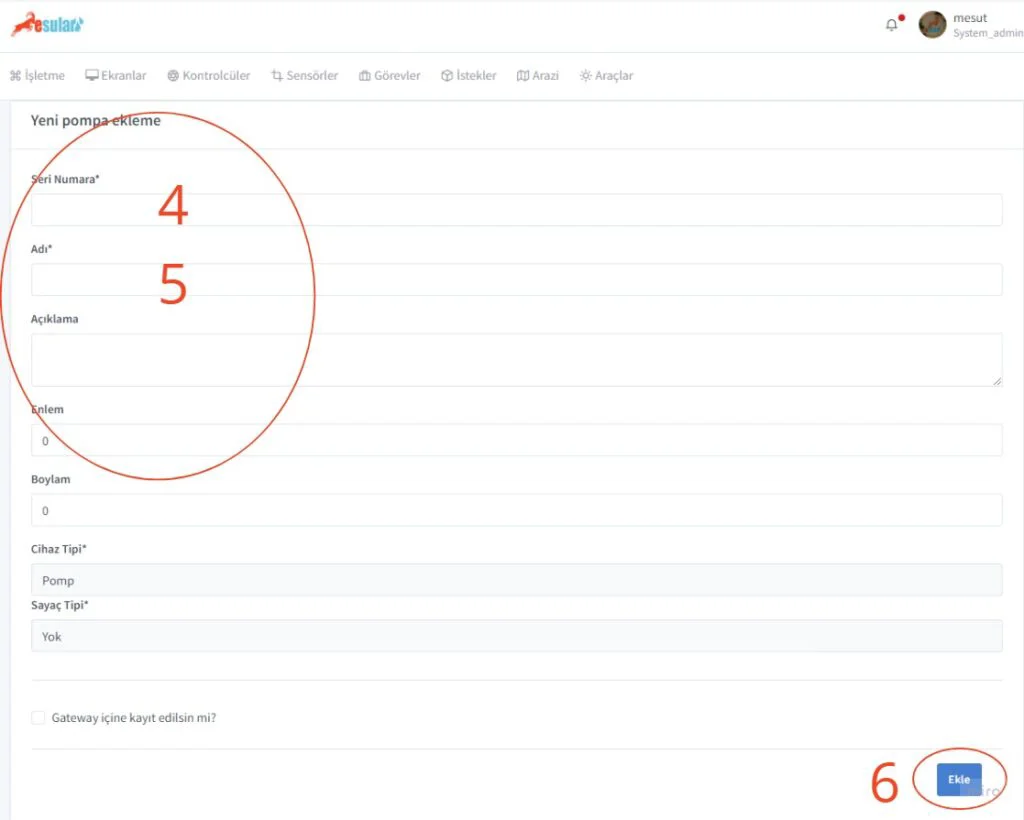Click the Enlem latitude field
Screen dimensions: 1024x820
[x=516, y=440]
